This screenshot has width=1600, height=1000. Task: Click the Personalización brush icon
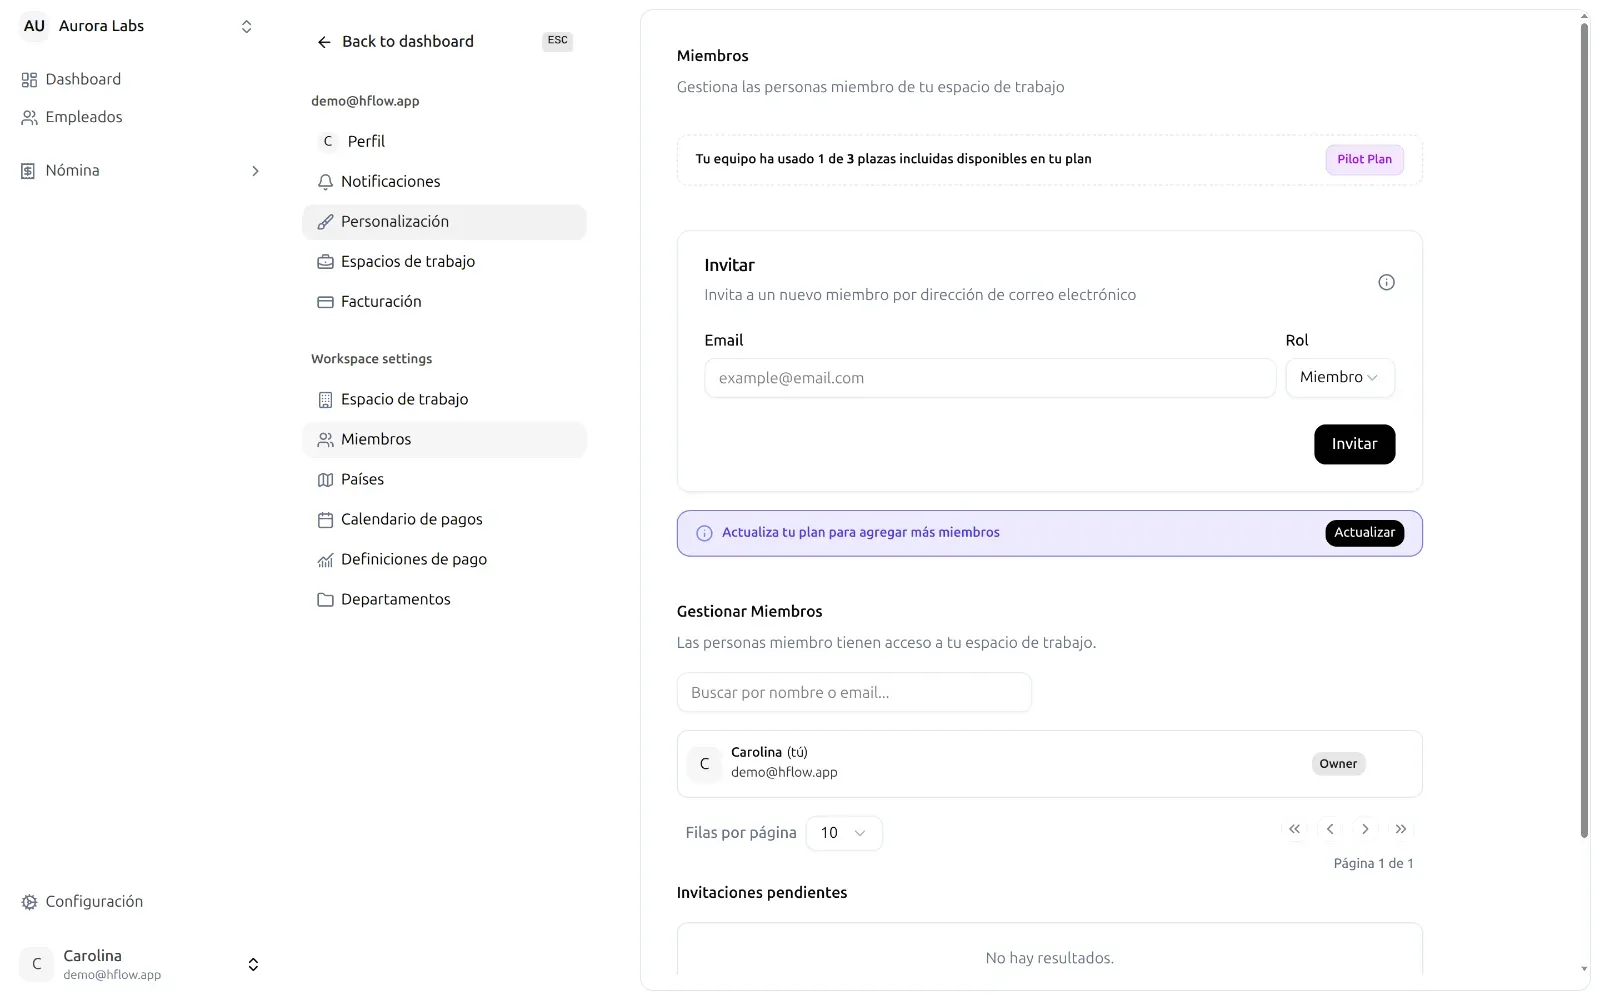pos(325,222)
